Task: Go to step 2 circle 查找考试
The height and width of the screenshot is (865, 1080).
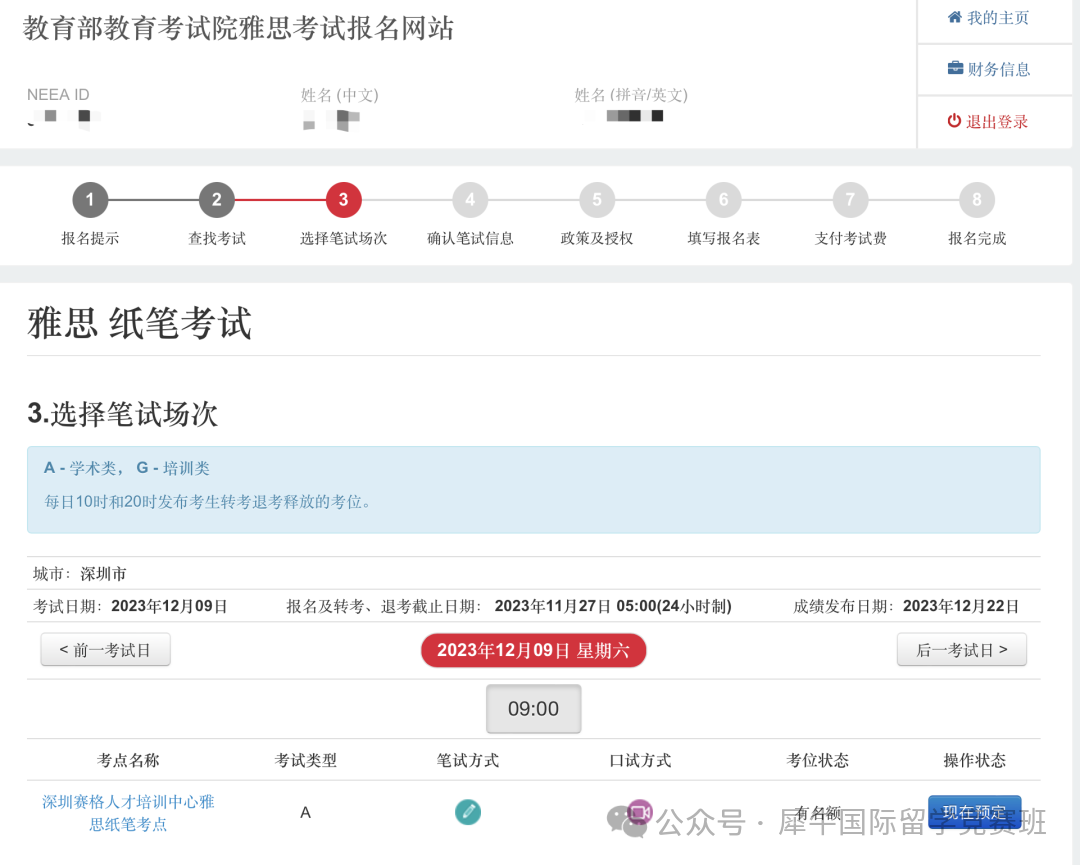Action: pyautogui.click(x=216, y=200)
